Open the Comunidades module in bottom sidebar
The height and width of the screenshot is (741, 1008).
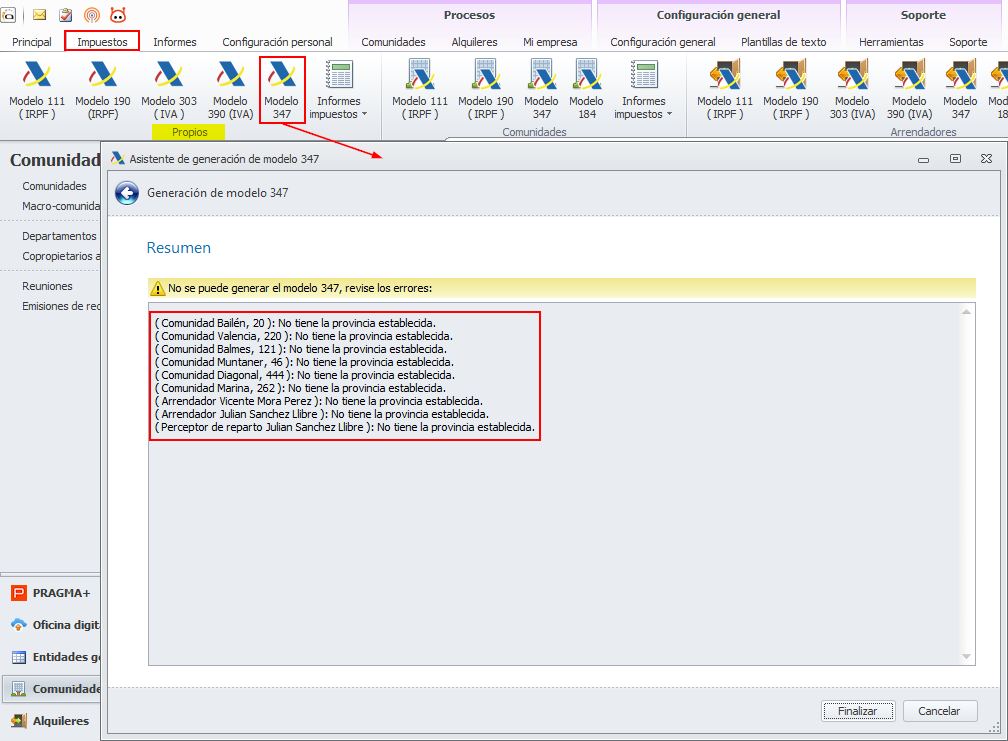pos(51,689)
